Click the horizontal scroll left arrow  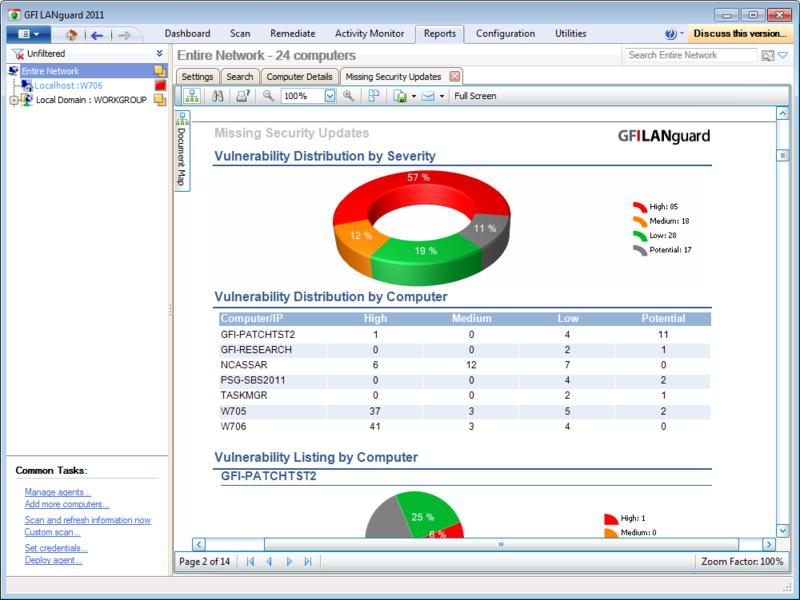[199, 544]
